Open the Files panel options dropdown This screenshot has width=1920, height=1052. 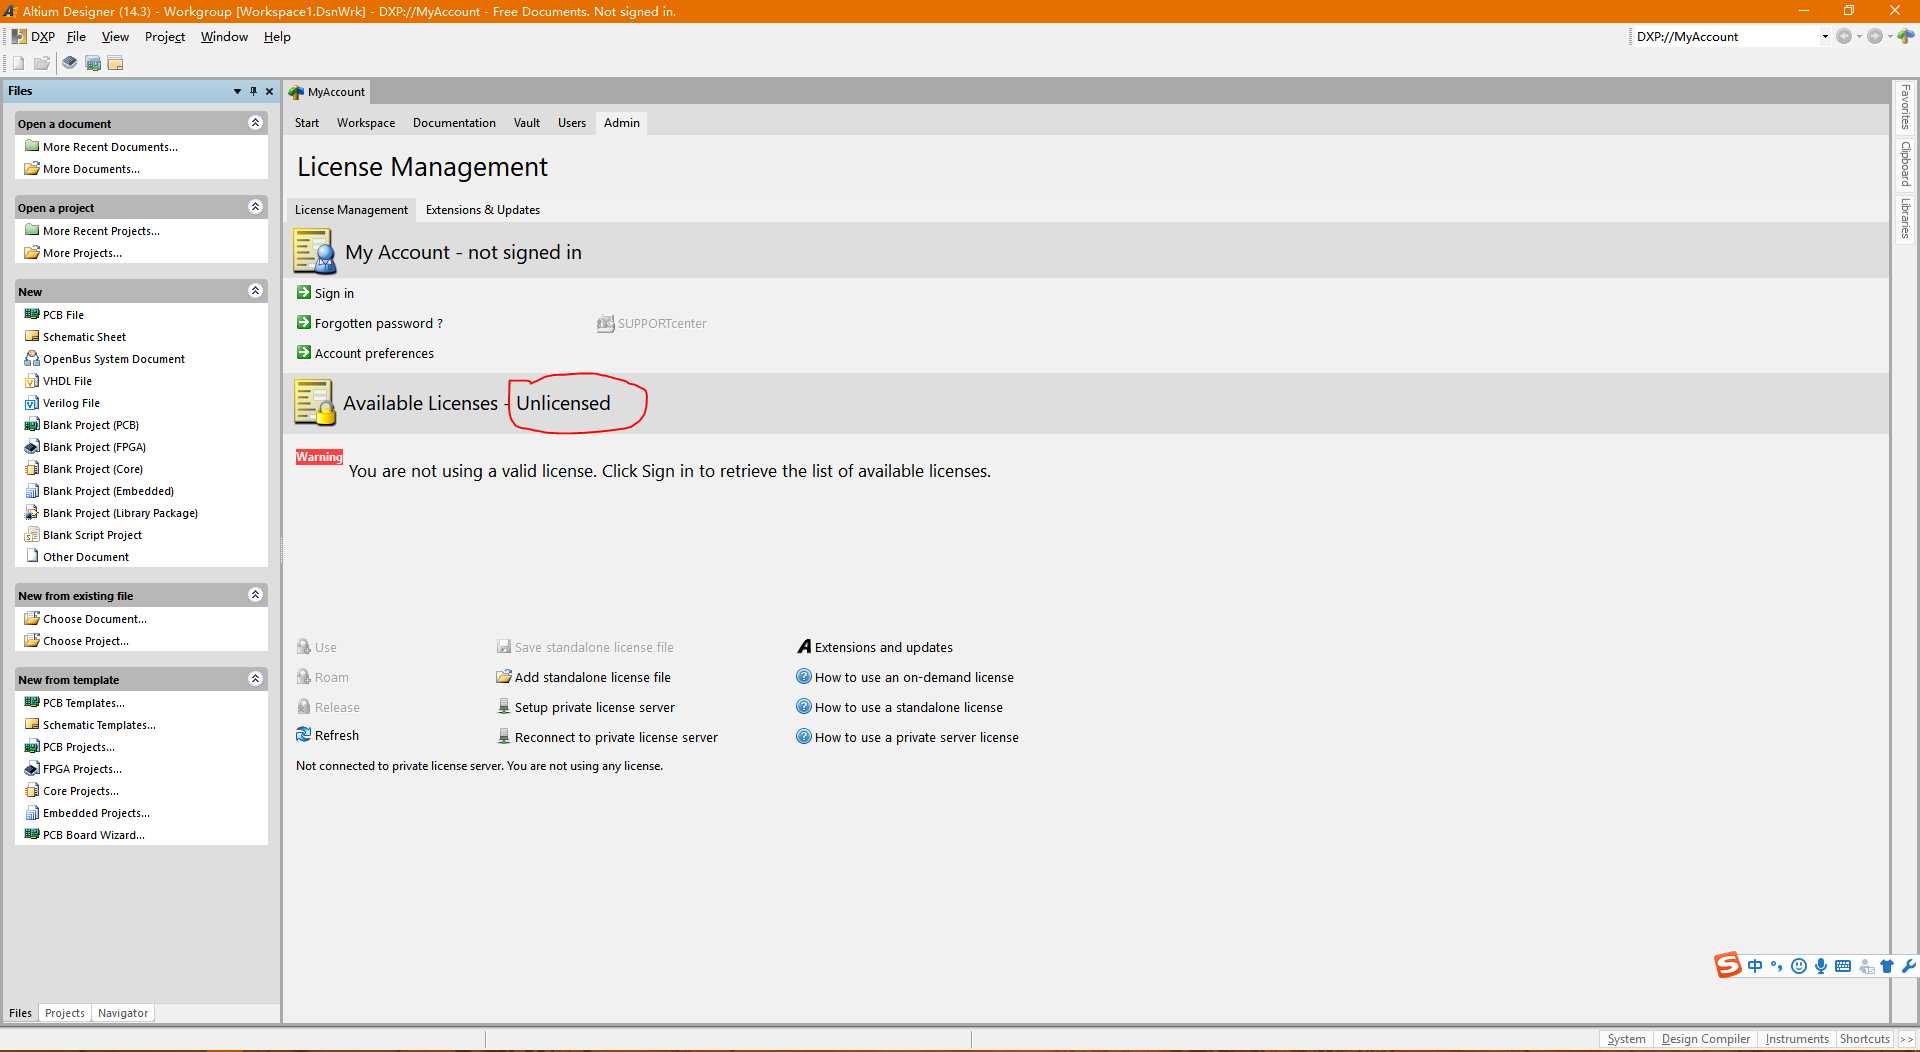(237, 91)
